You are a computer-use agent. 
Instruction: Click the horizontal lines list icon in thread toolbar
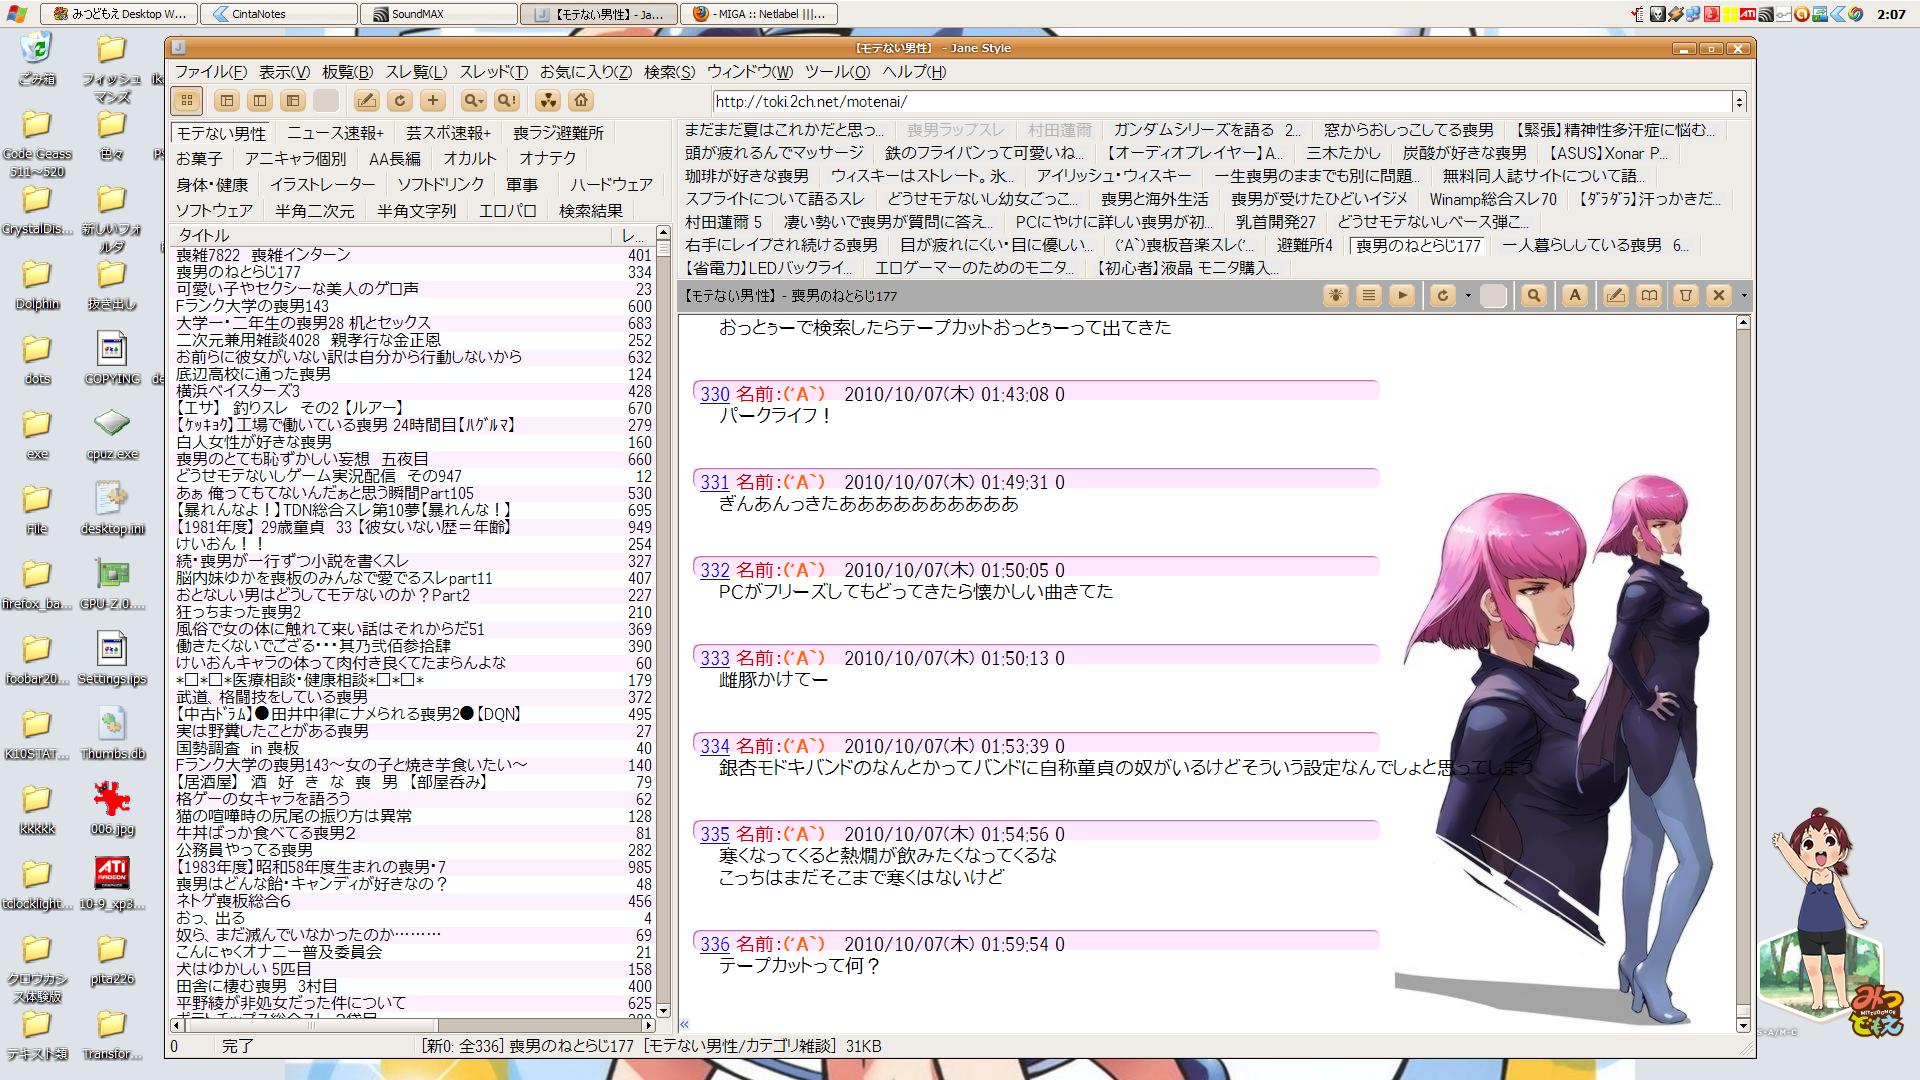(1369, 295)
